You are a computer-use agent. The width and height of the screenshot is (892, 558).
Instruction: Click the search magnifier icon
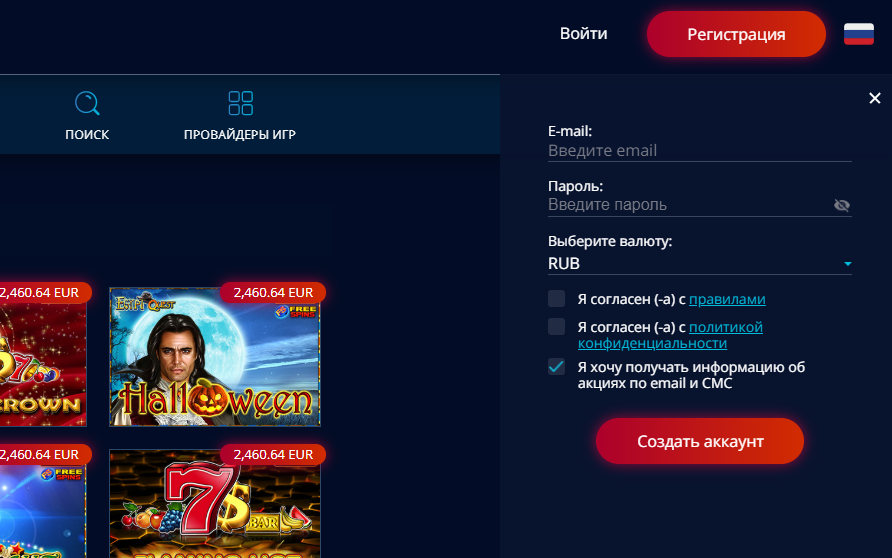87,104
